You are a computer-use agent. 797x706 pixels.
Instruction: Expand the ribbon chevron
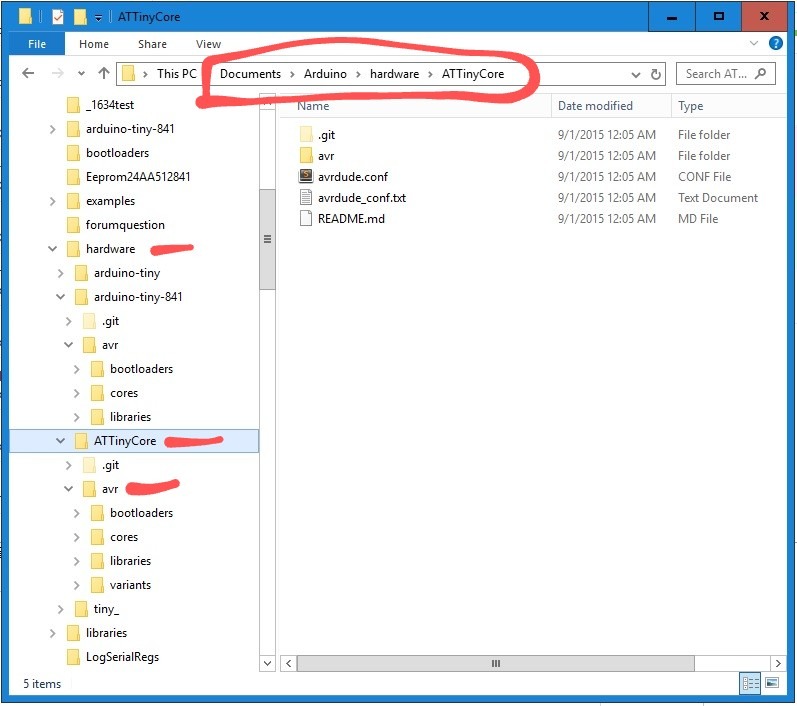[x=754, y=43]
